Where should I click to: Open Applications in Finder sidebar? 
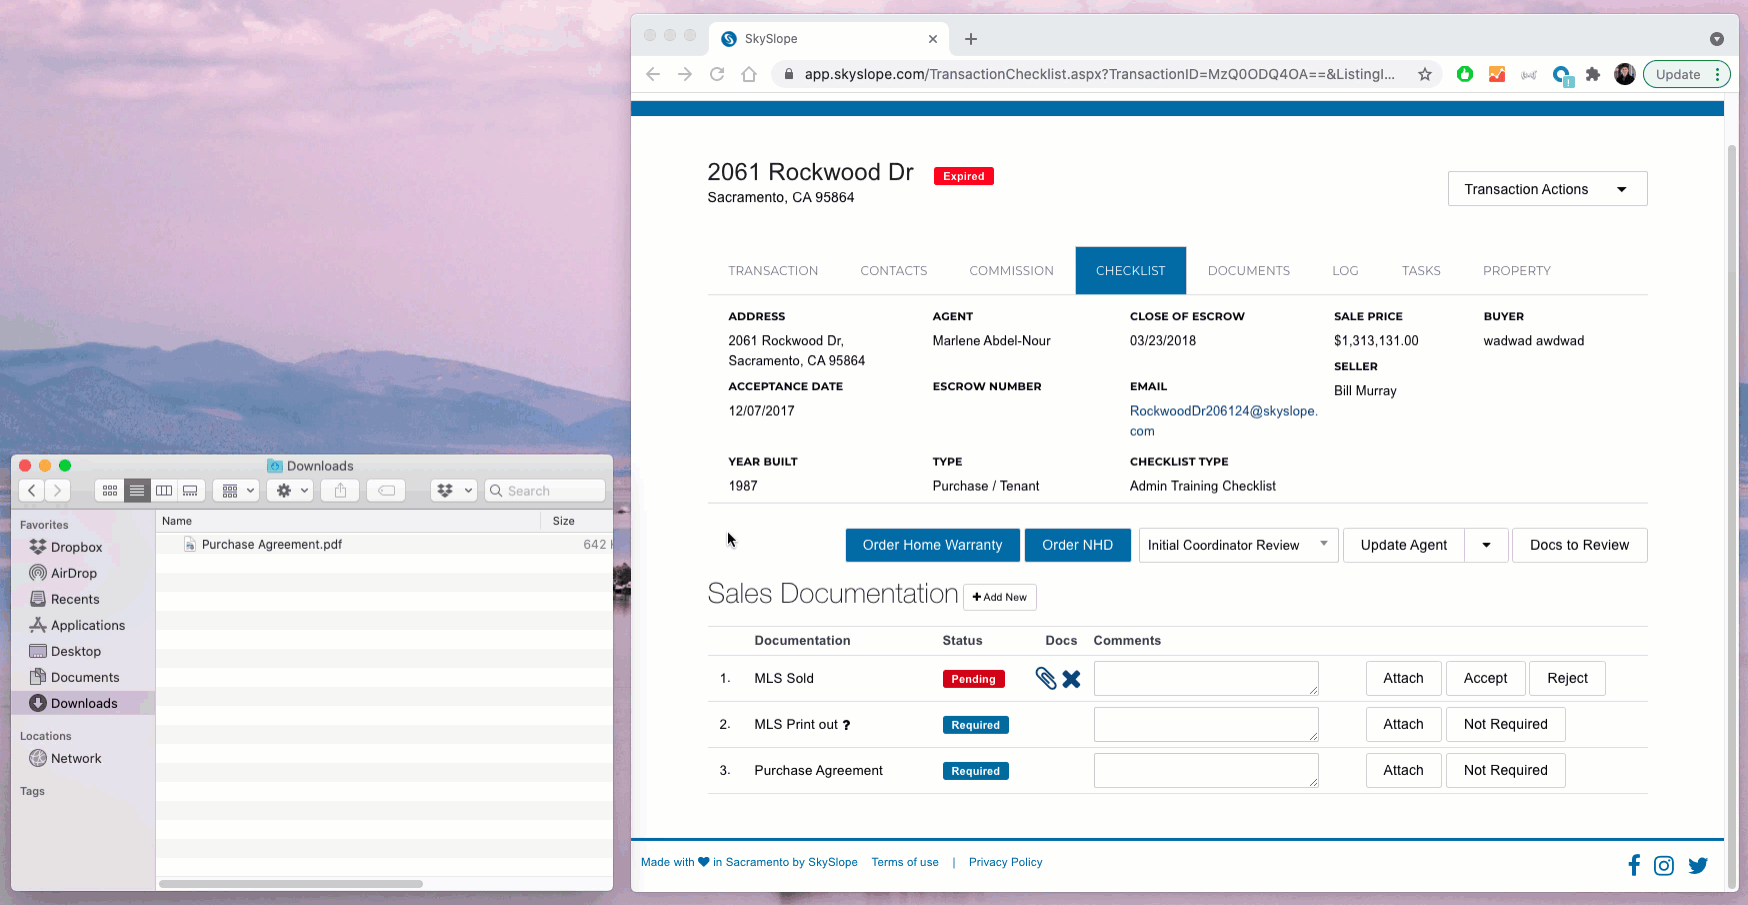87,625
